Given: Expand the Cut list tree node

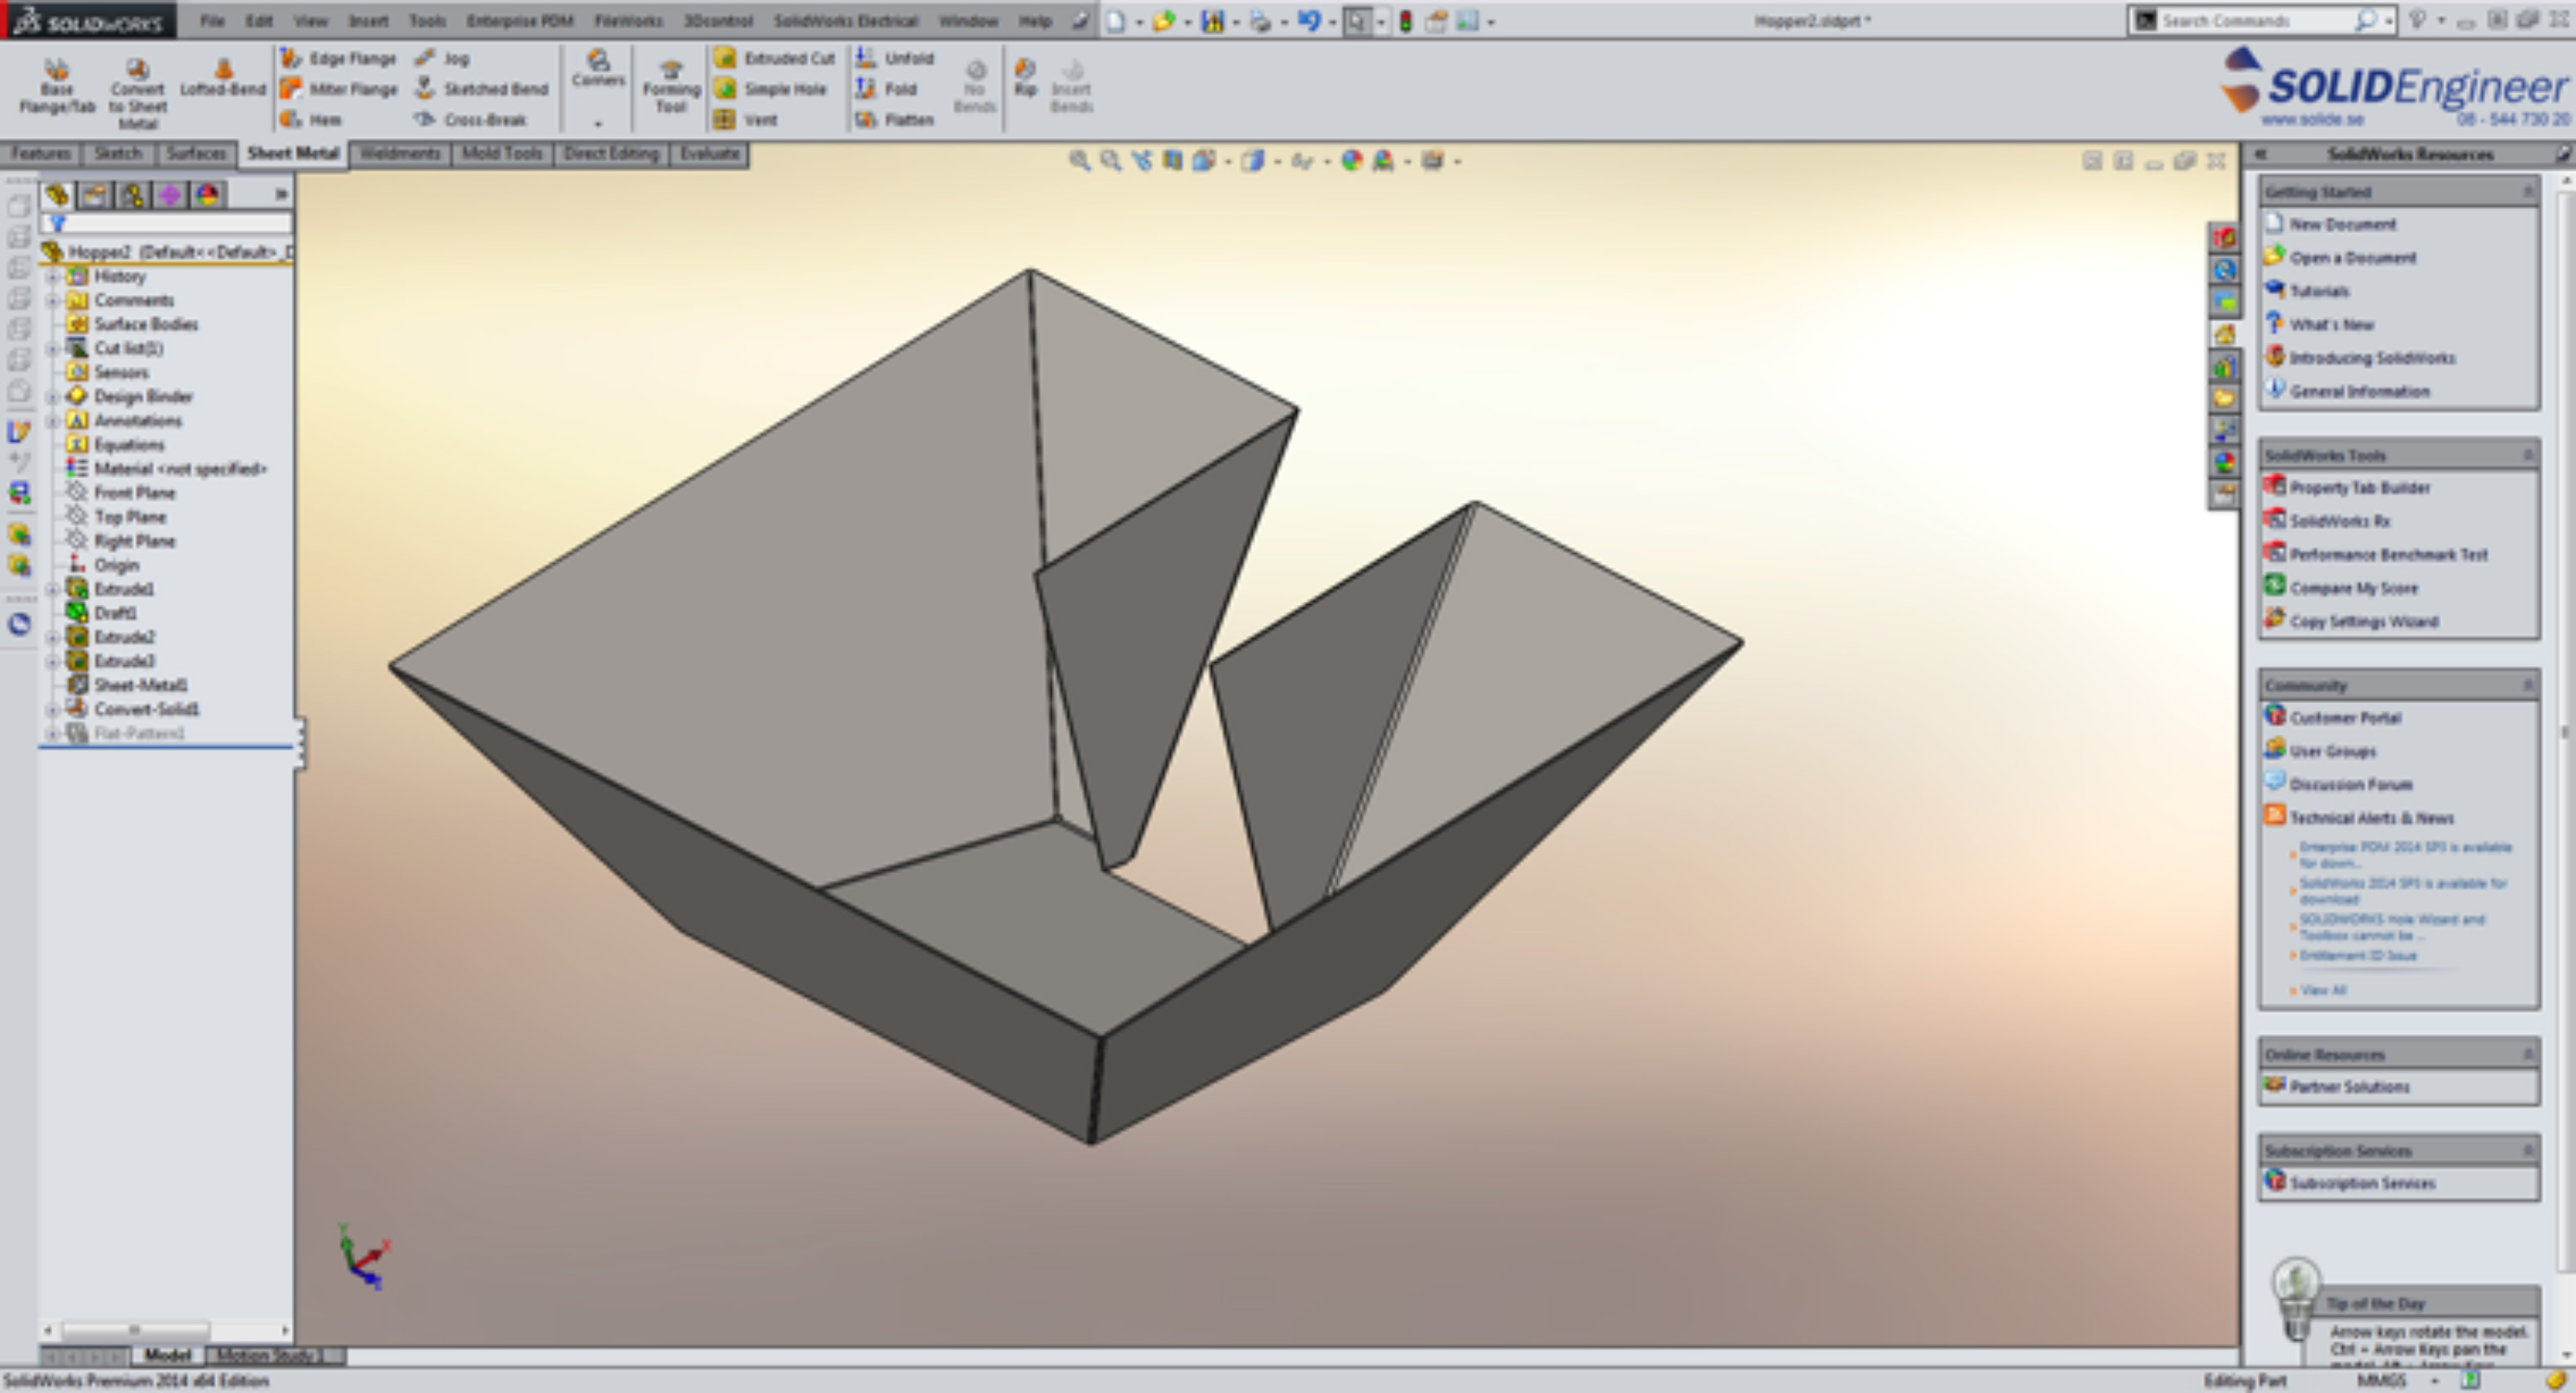Looking at the screenshot, I should (53, 349).
